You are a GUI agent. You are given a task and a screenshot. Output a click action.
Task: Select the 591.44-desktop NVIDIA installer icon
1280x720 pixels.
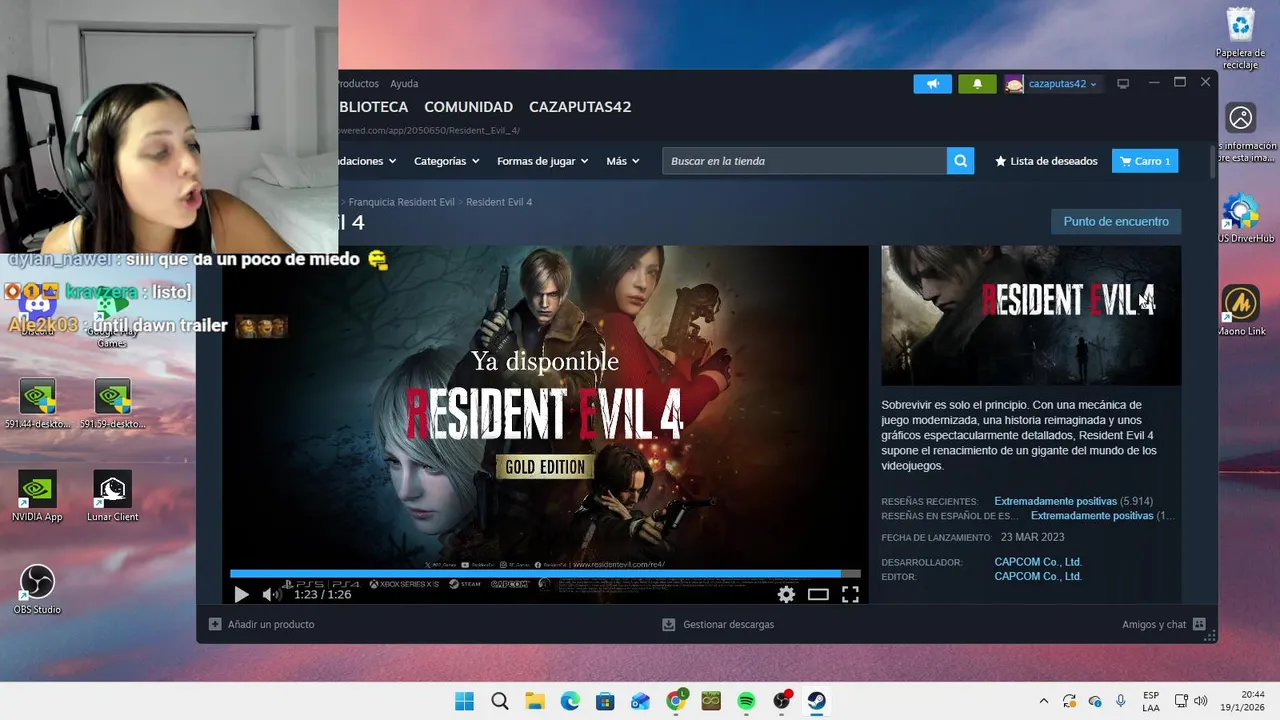point(37,404)
